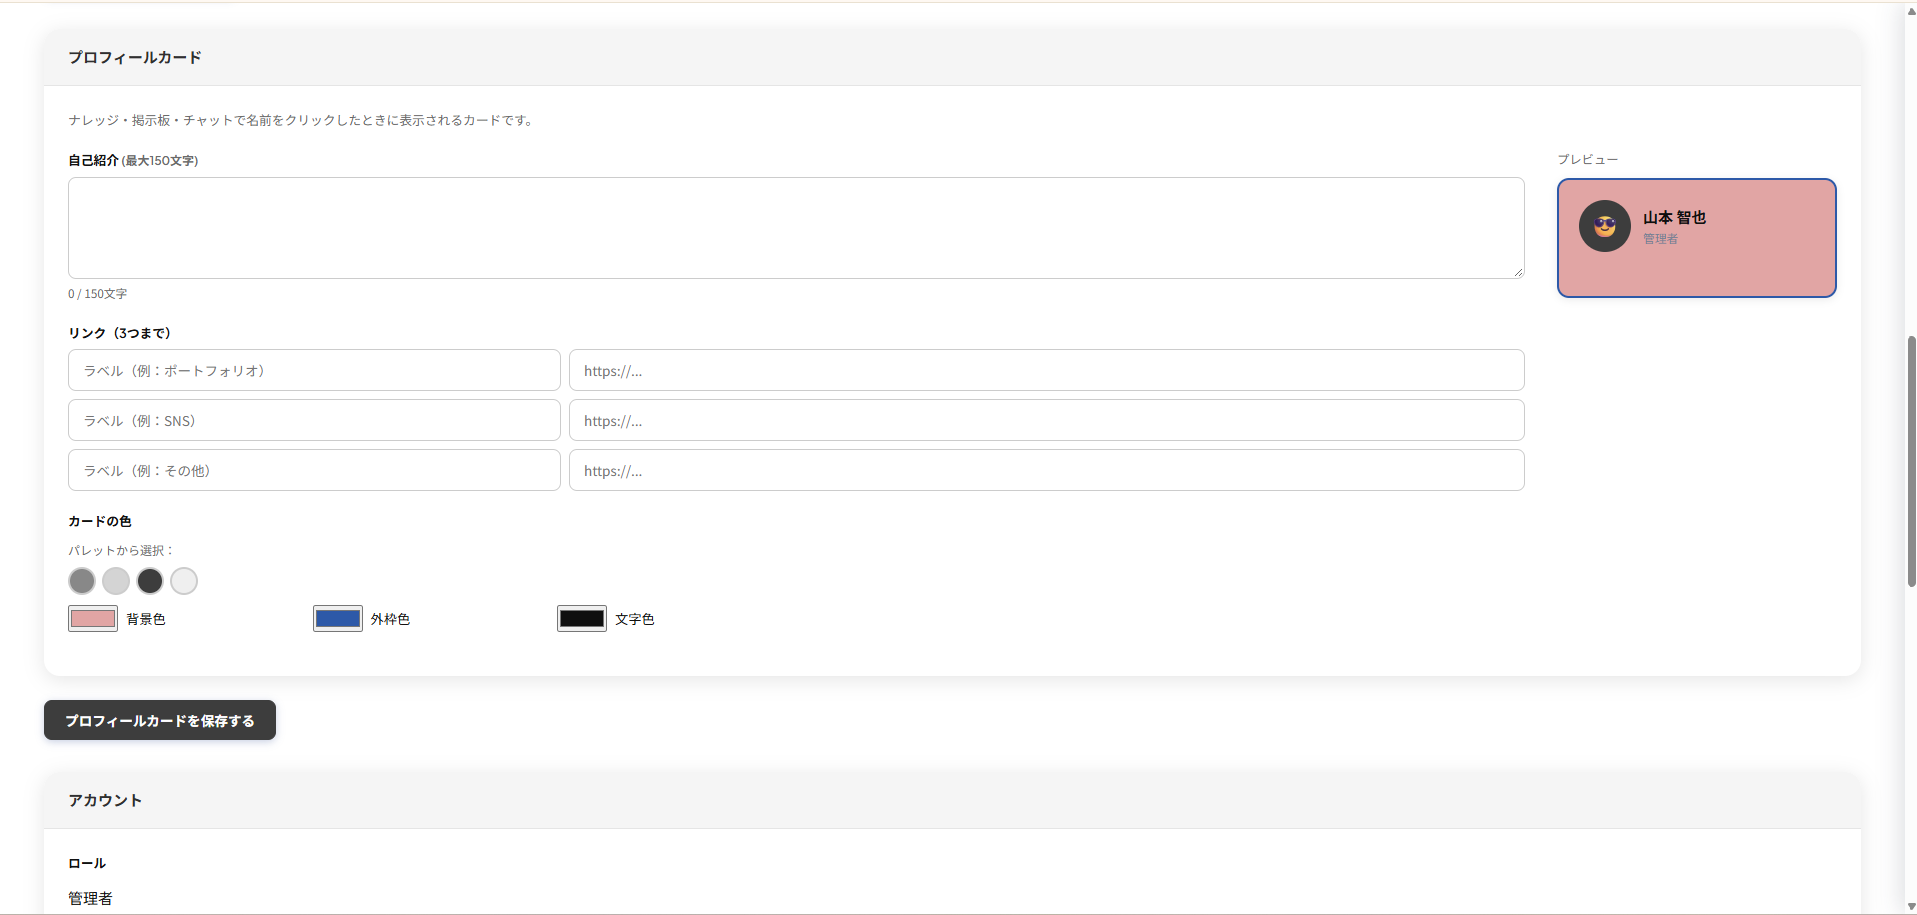Click the アカウント section heading
1917x915 pixels.
tap(105, 800)
